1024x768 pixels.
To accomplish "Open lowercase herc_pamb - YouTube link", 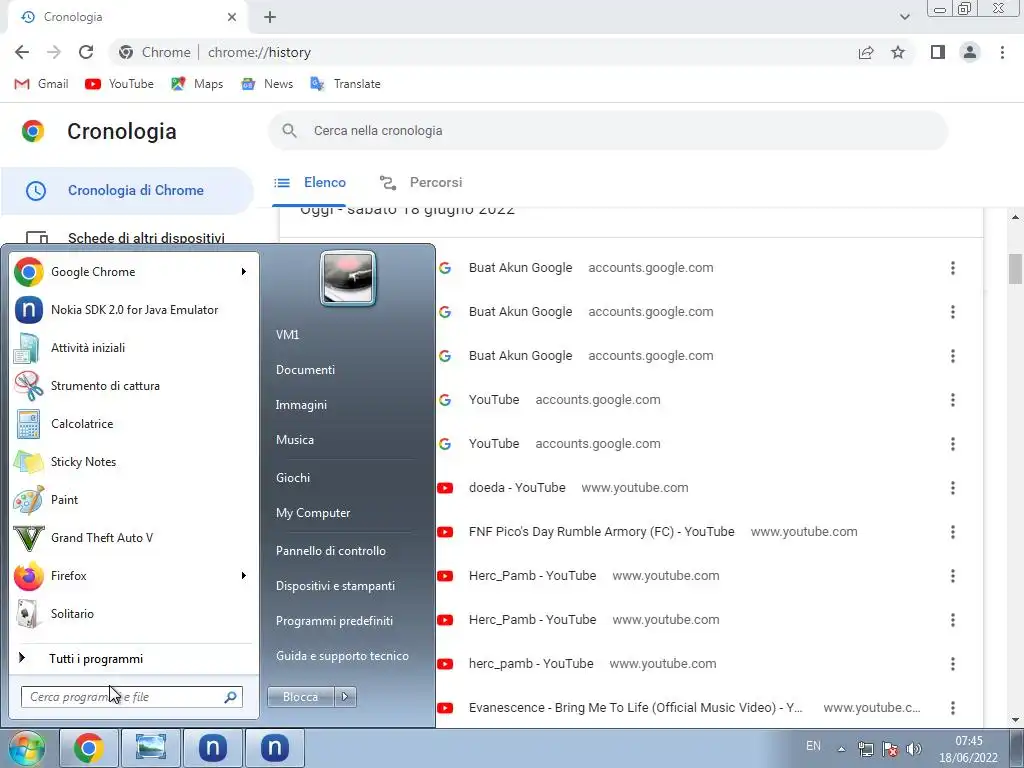I will 531,664.
